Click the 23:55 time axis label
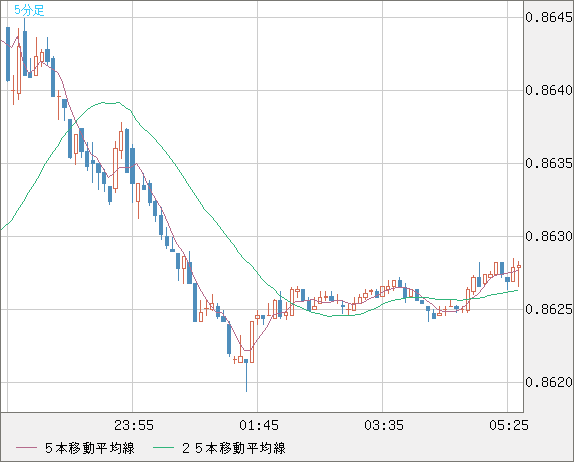 134,425
